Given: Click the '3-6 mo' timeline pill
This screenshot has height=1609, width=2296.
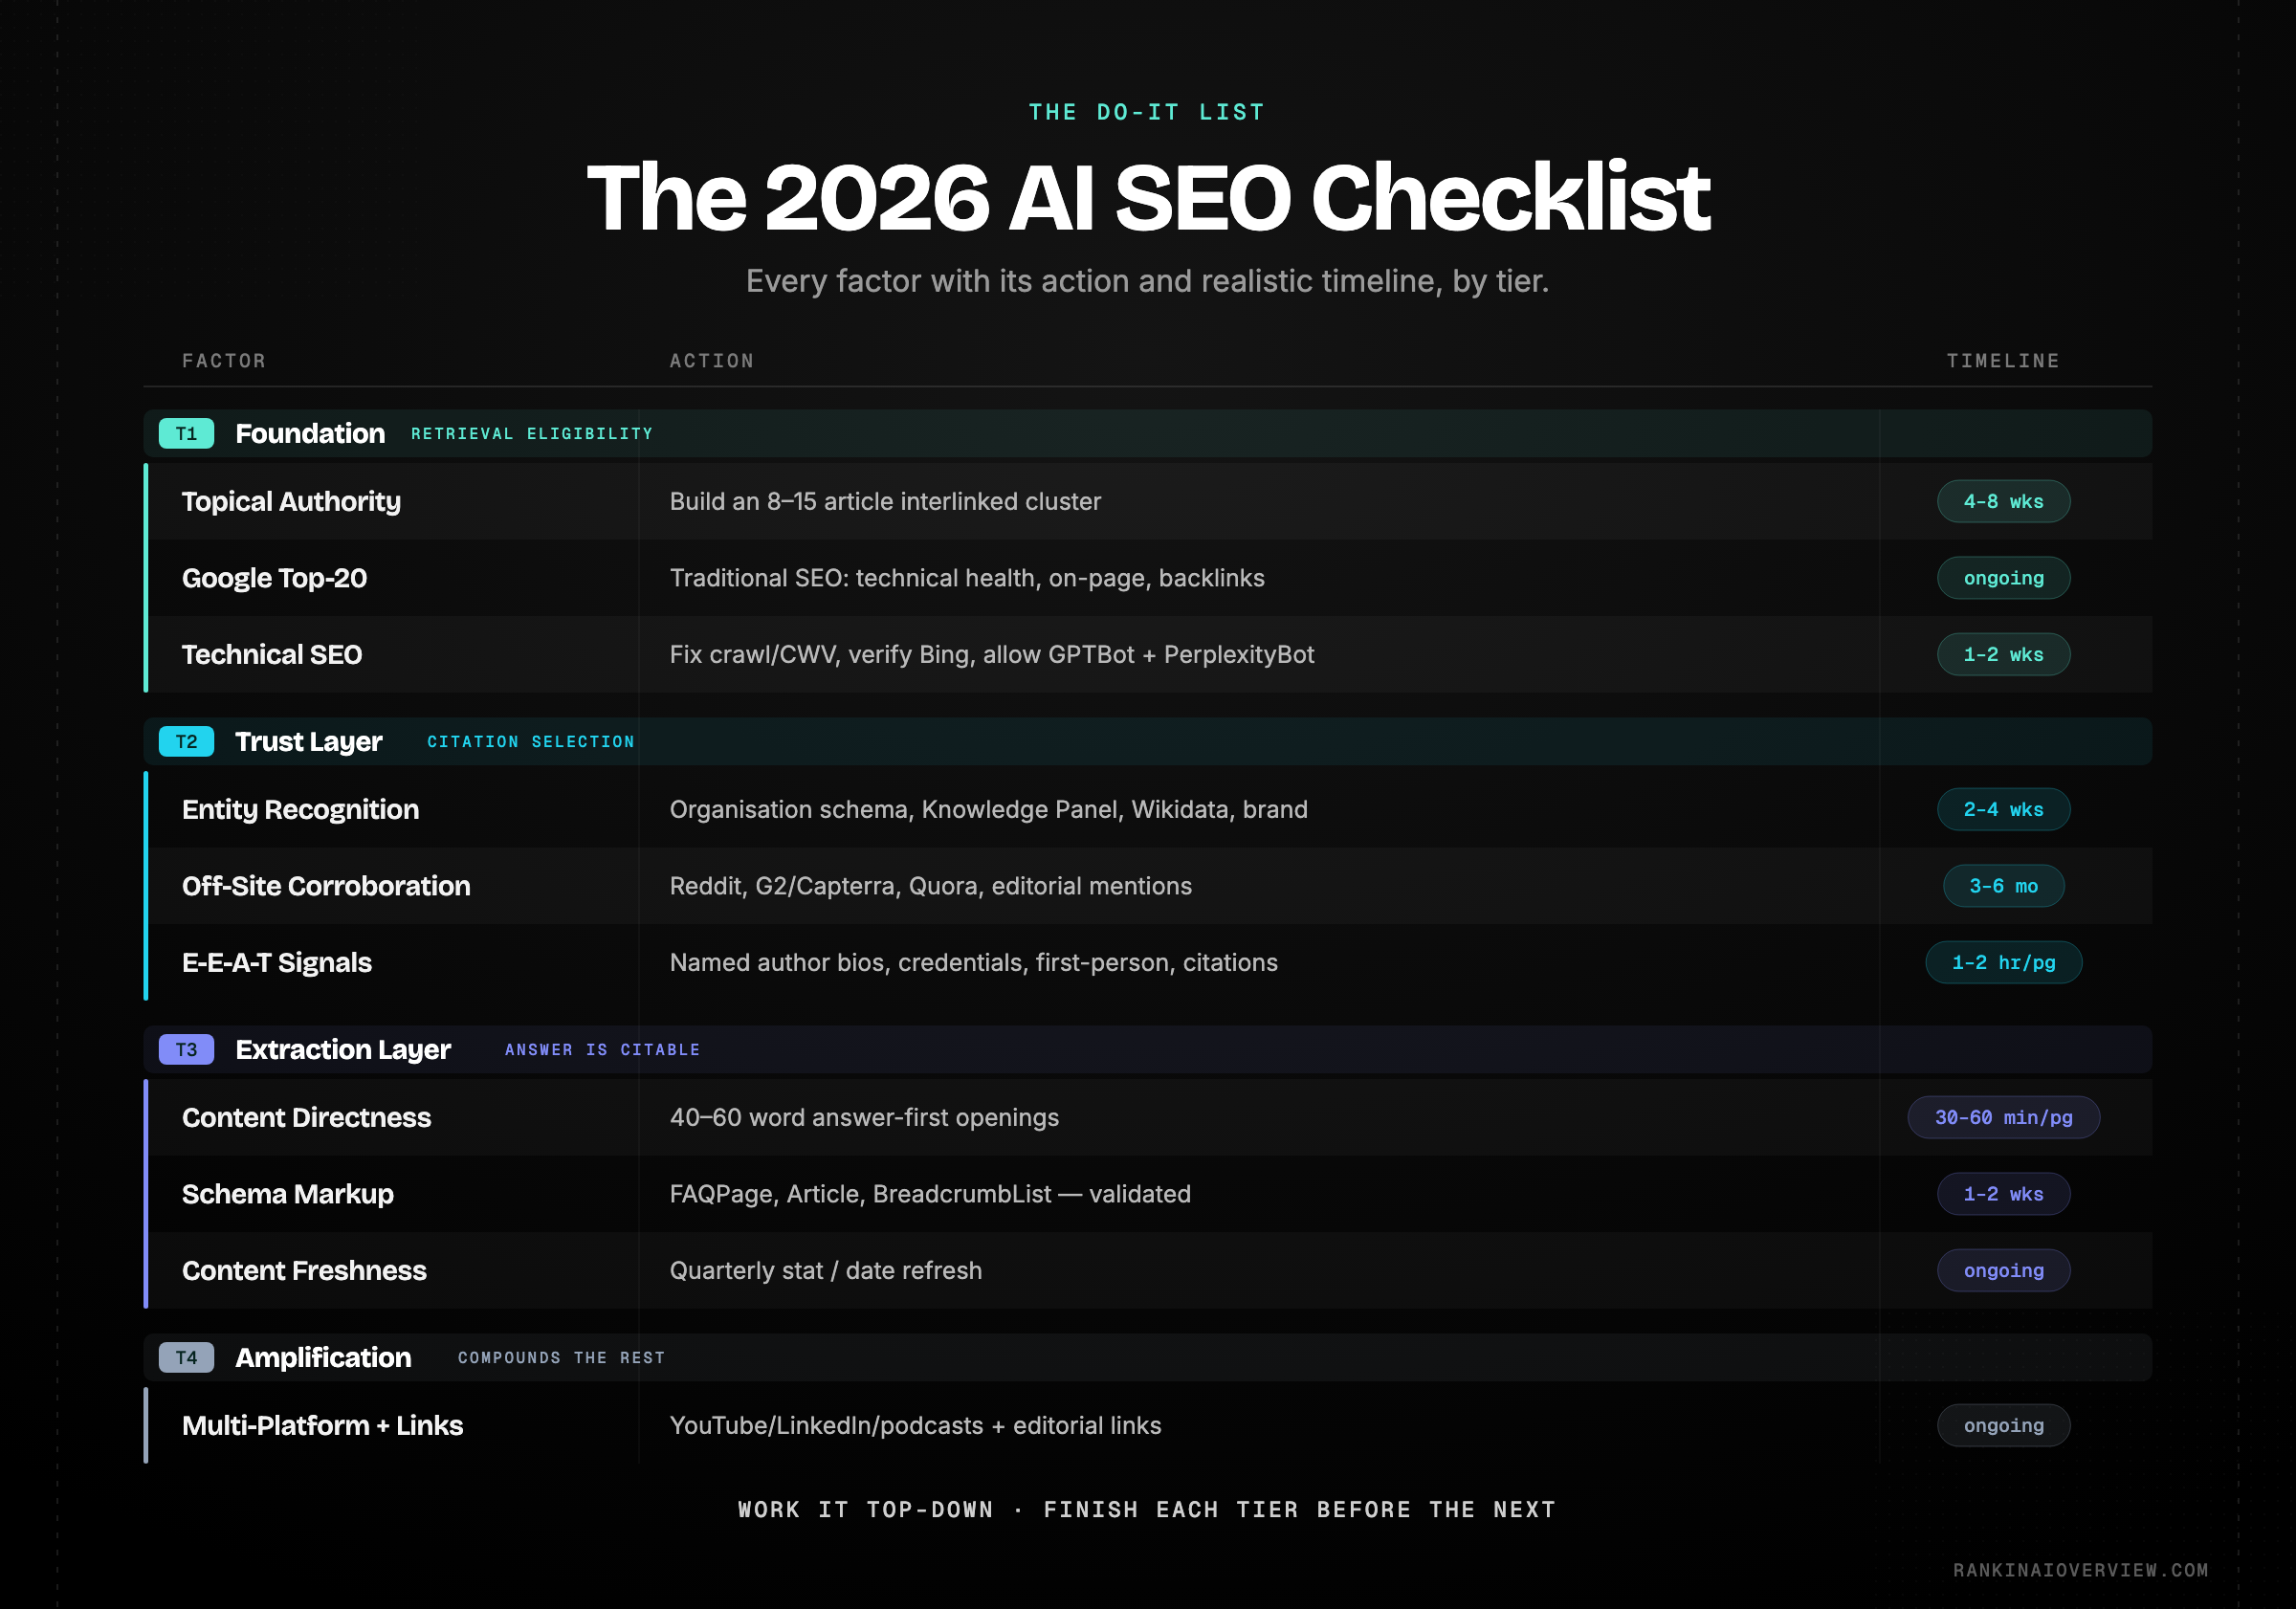Looking at the screenshot, I should [x=2003, y=886].
